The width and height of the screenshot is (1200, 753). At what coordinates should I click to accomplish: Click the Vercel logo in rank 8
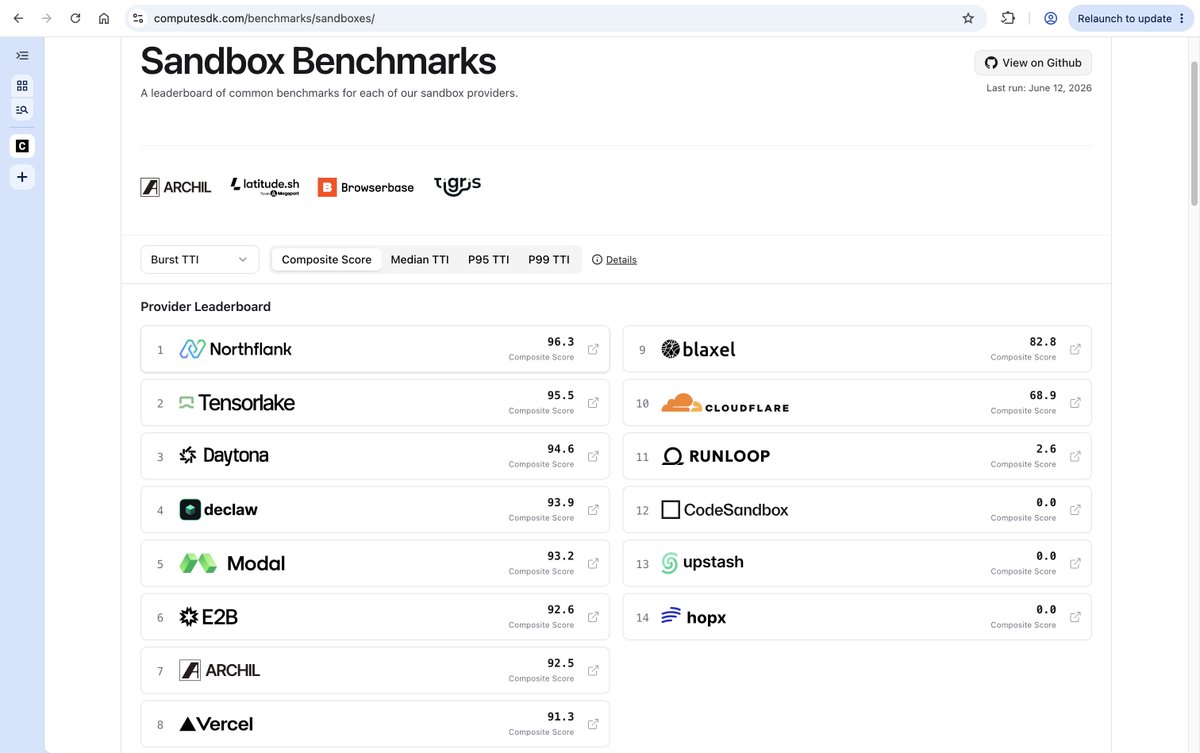tap(216, 724)
